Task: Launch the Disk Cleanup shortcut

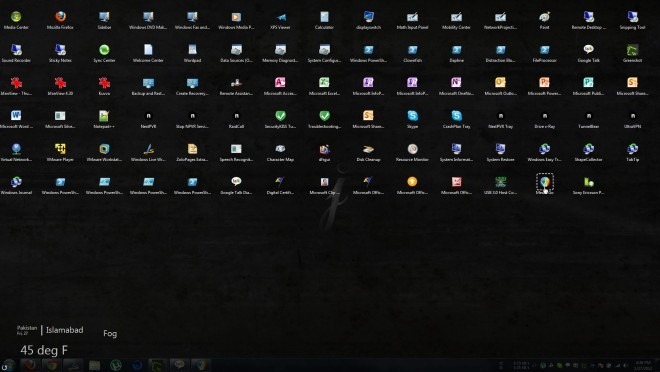Action: (368, 152)
